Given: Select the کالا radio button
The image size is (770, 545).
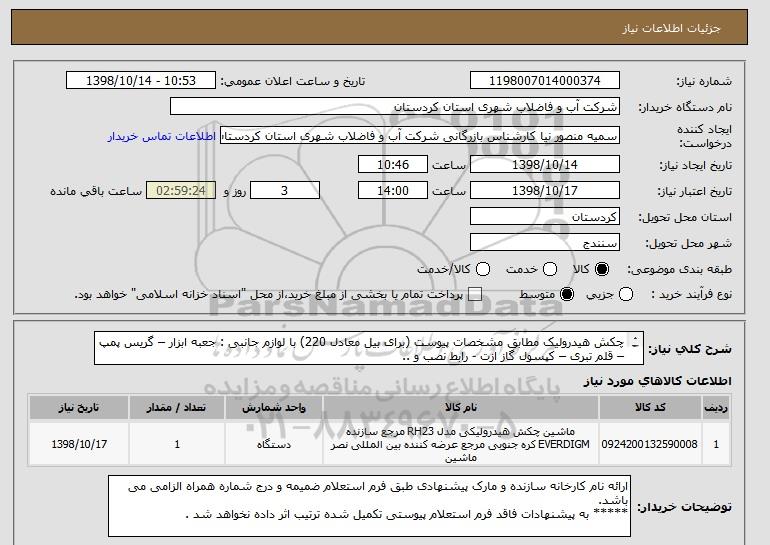Looking at the screenshot, I should click(602, 269).
